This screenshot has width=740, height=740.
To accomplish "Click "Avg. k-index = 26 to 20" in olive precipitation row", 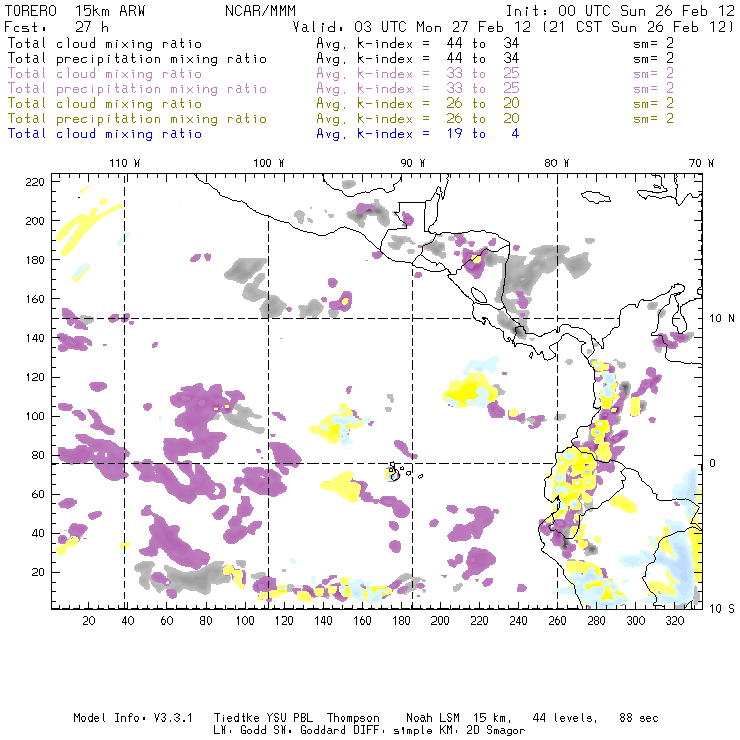I will pyautogui.click(x=418, y=119).
